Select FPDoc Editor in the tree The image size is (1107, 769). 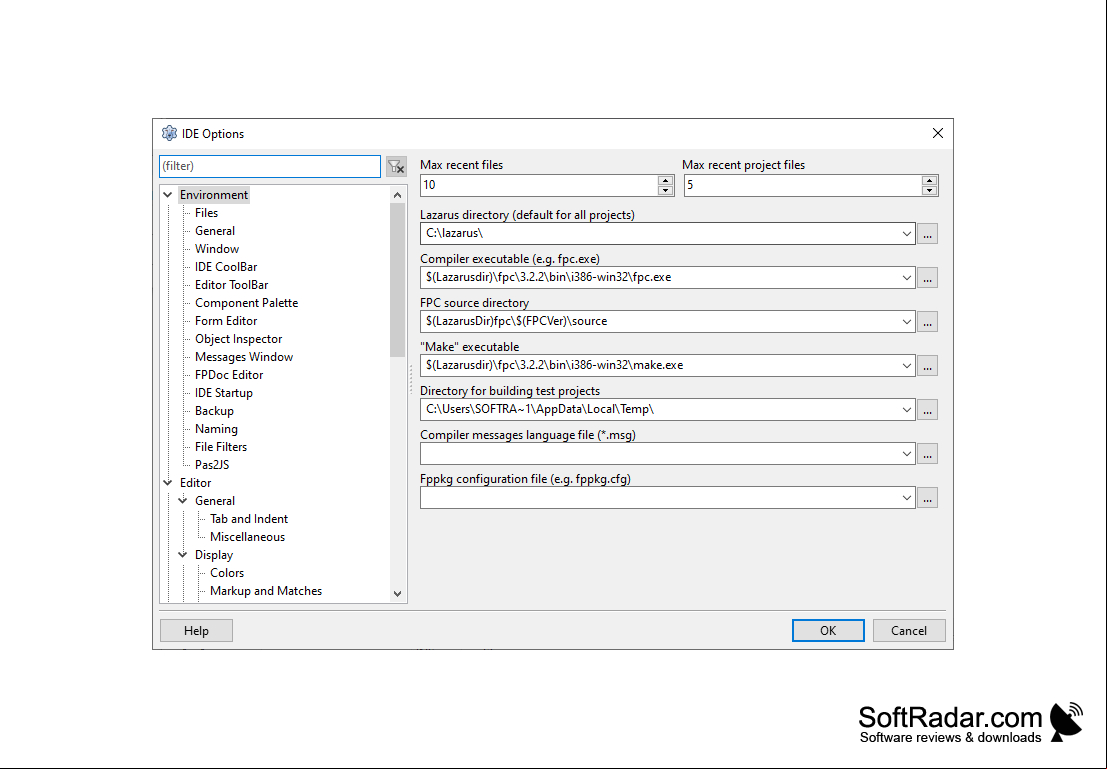[x=229, y=375]
